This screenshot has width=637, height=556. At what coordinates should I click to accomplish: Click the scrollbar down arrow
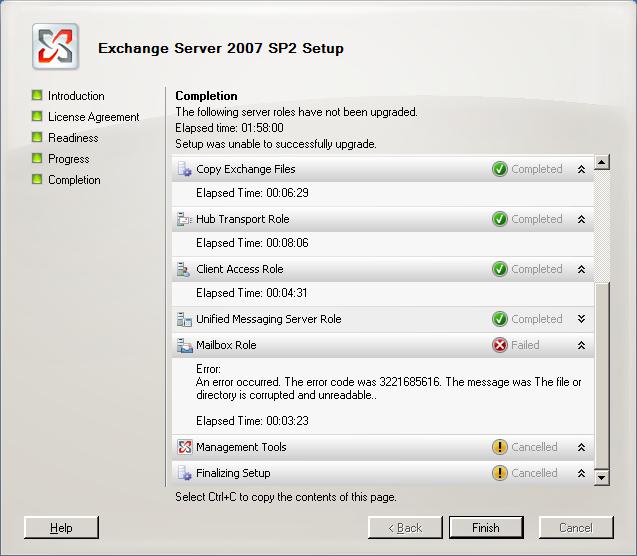click(602, 478)
